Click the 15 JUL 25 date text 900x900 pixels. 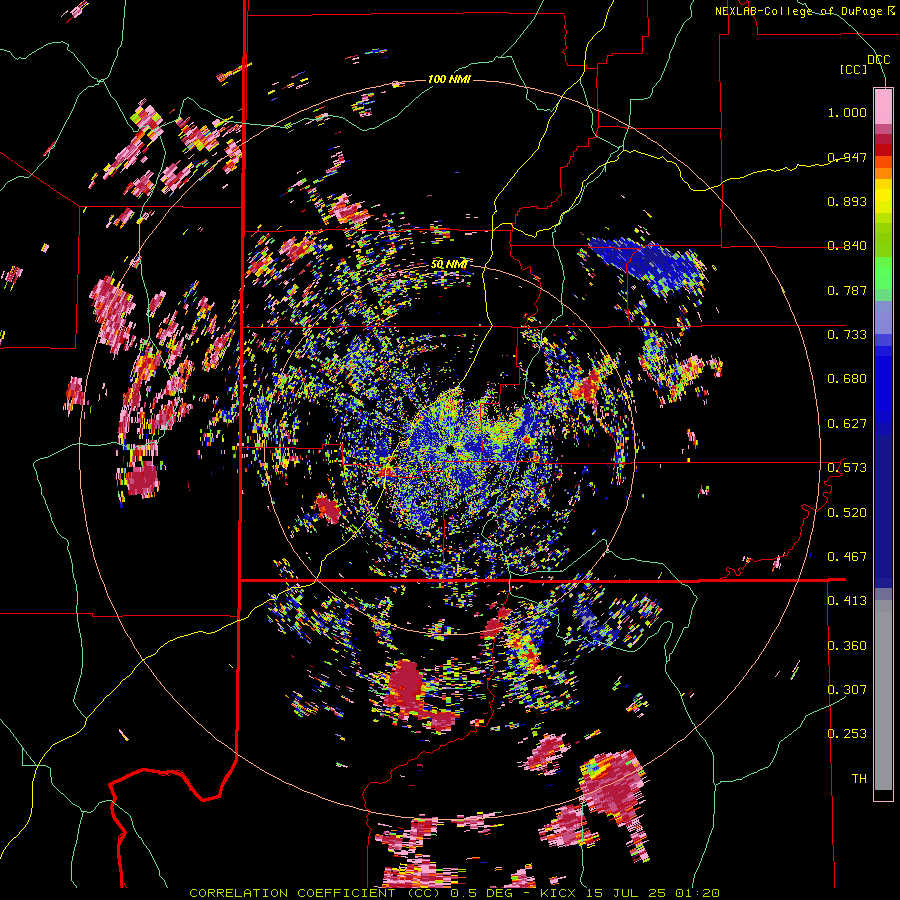[626, 893]
